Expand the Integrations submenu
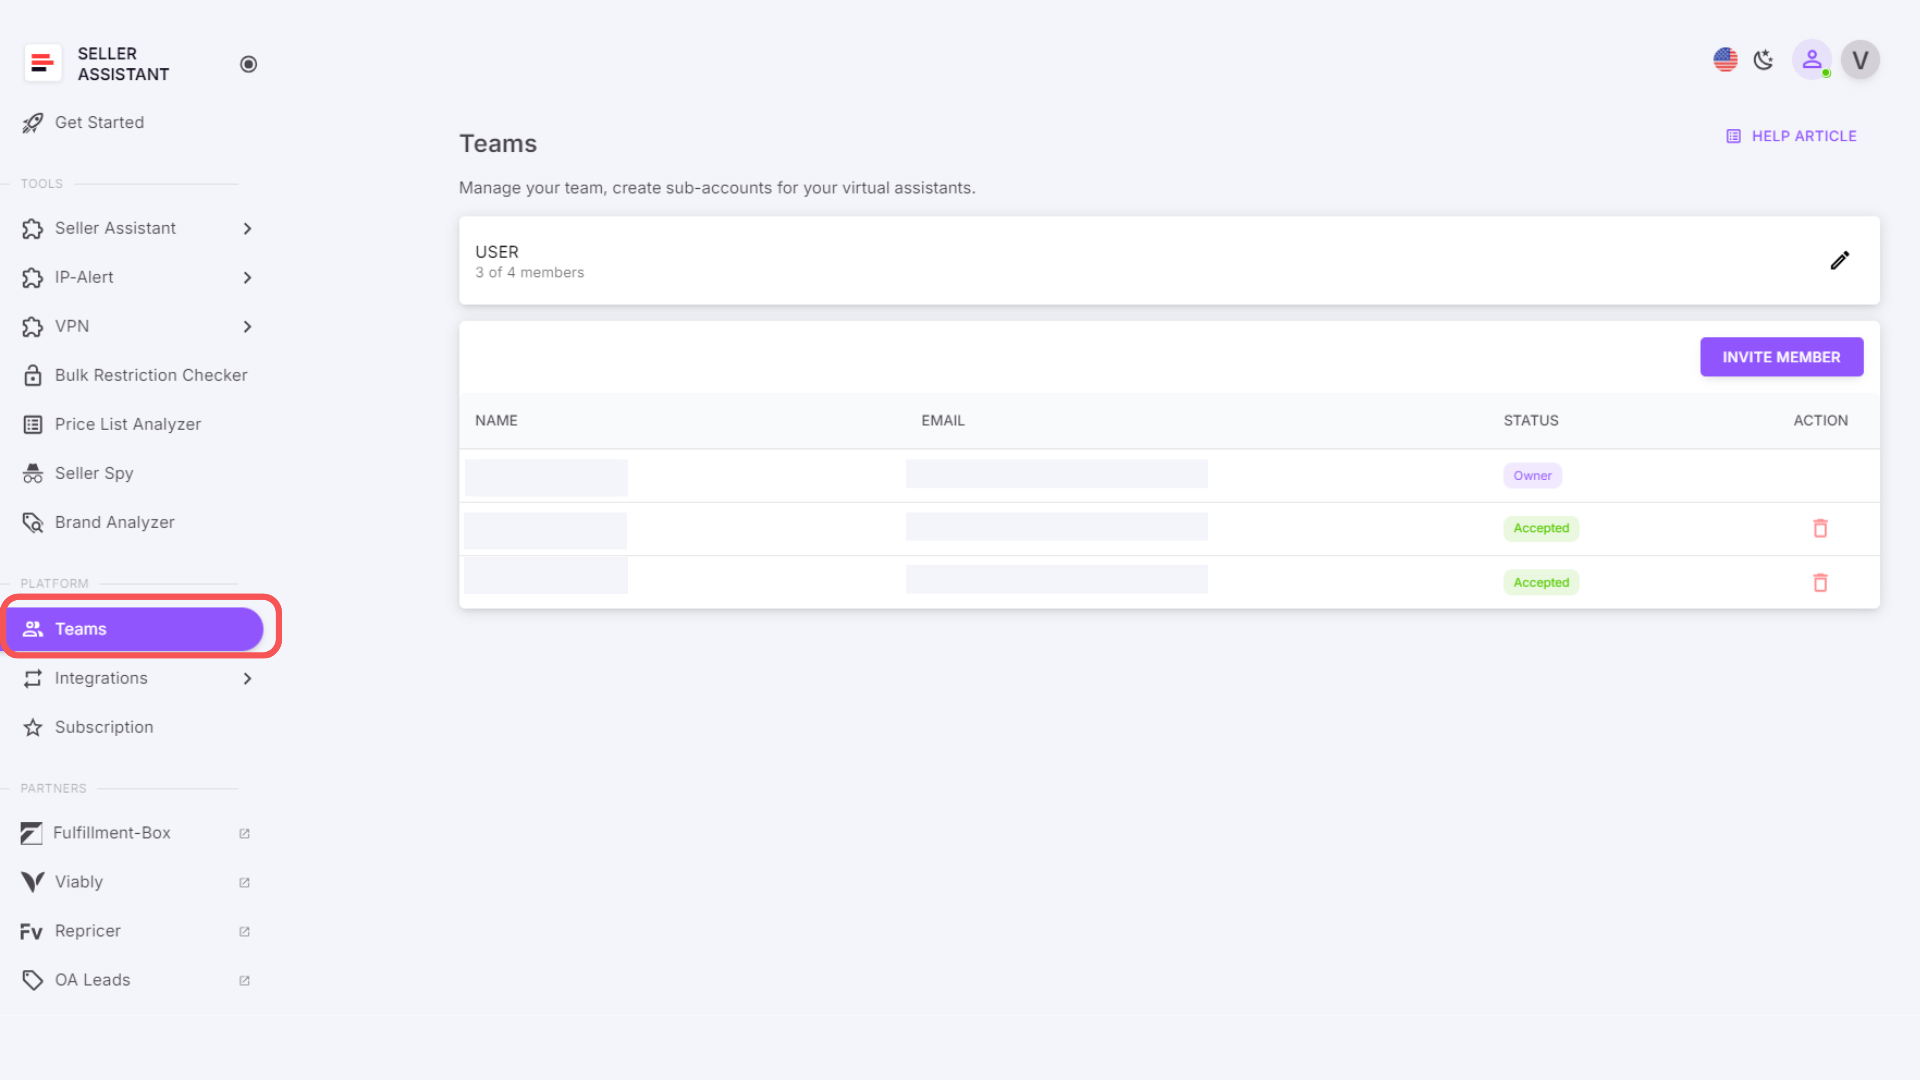 (x=247, y=678)
